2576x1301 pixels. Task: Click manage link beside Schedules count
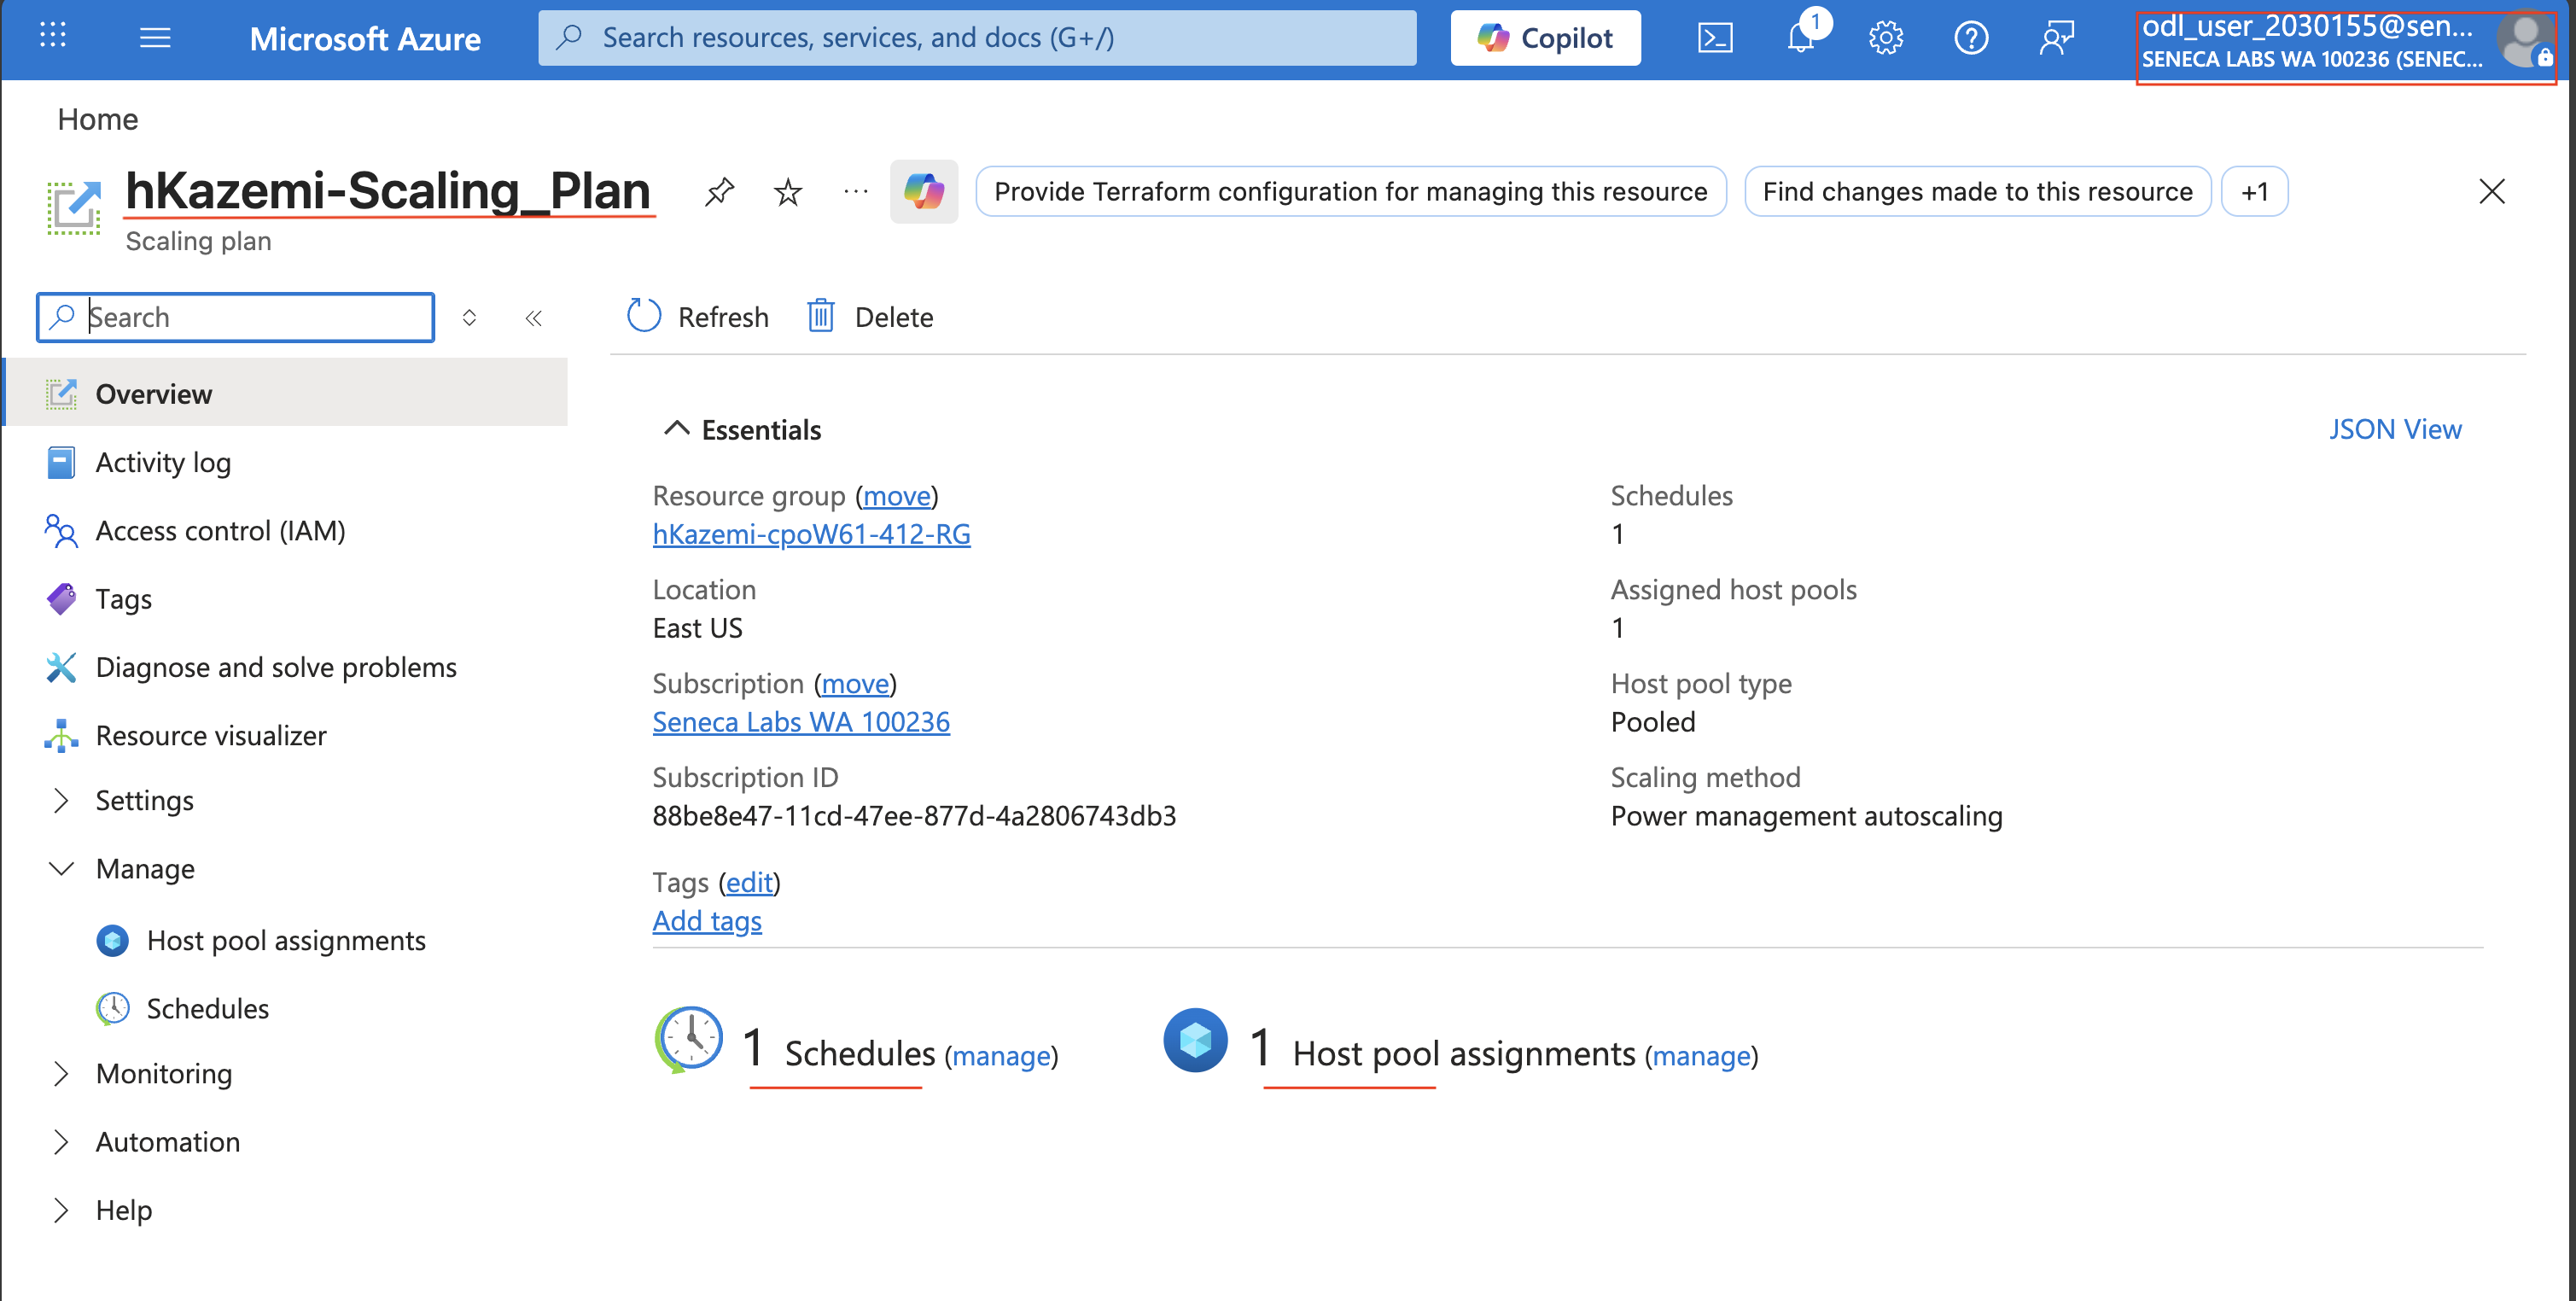(x=1002, y=1056)
